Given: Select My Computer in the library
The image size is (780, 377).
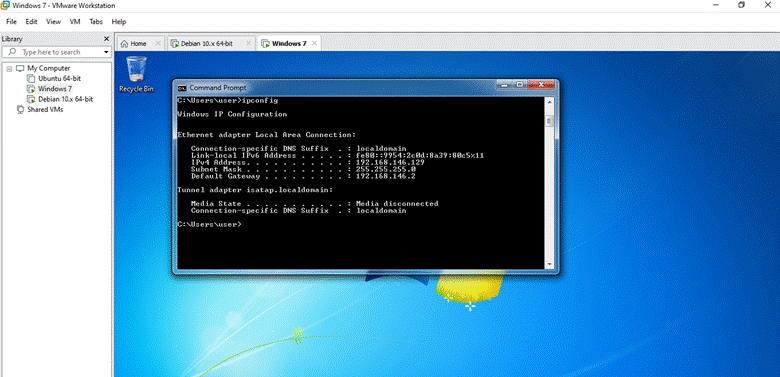Looking at the screenshot, I should point(48,69).
